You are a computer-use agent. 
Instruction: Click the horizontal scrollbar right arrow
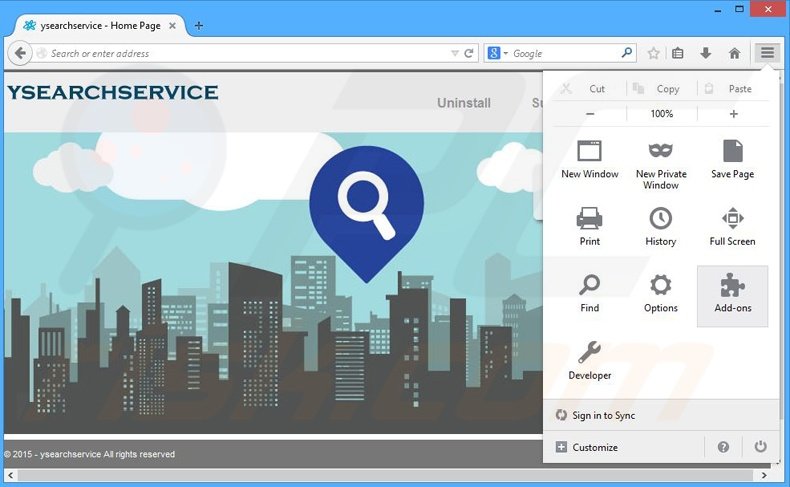coord(764,475)
